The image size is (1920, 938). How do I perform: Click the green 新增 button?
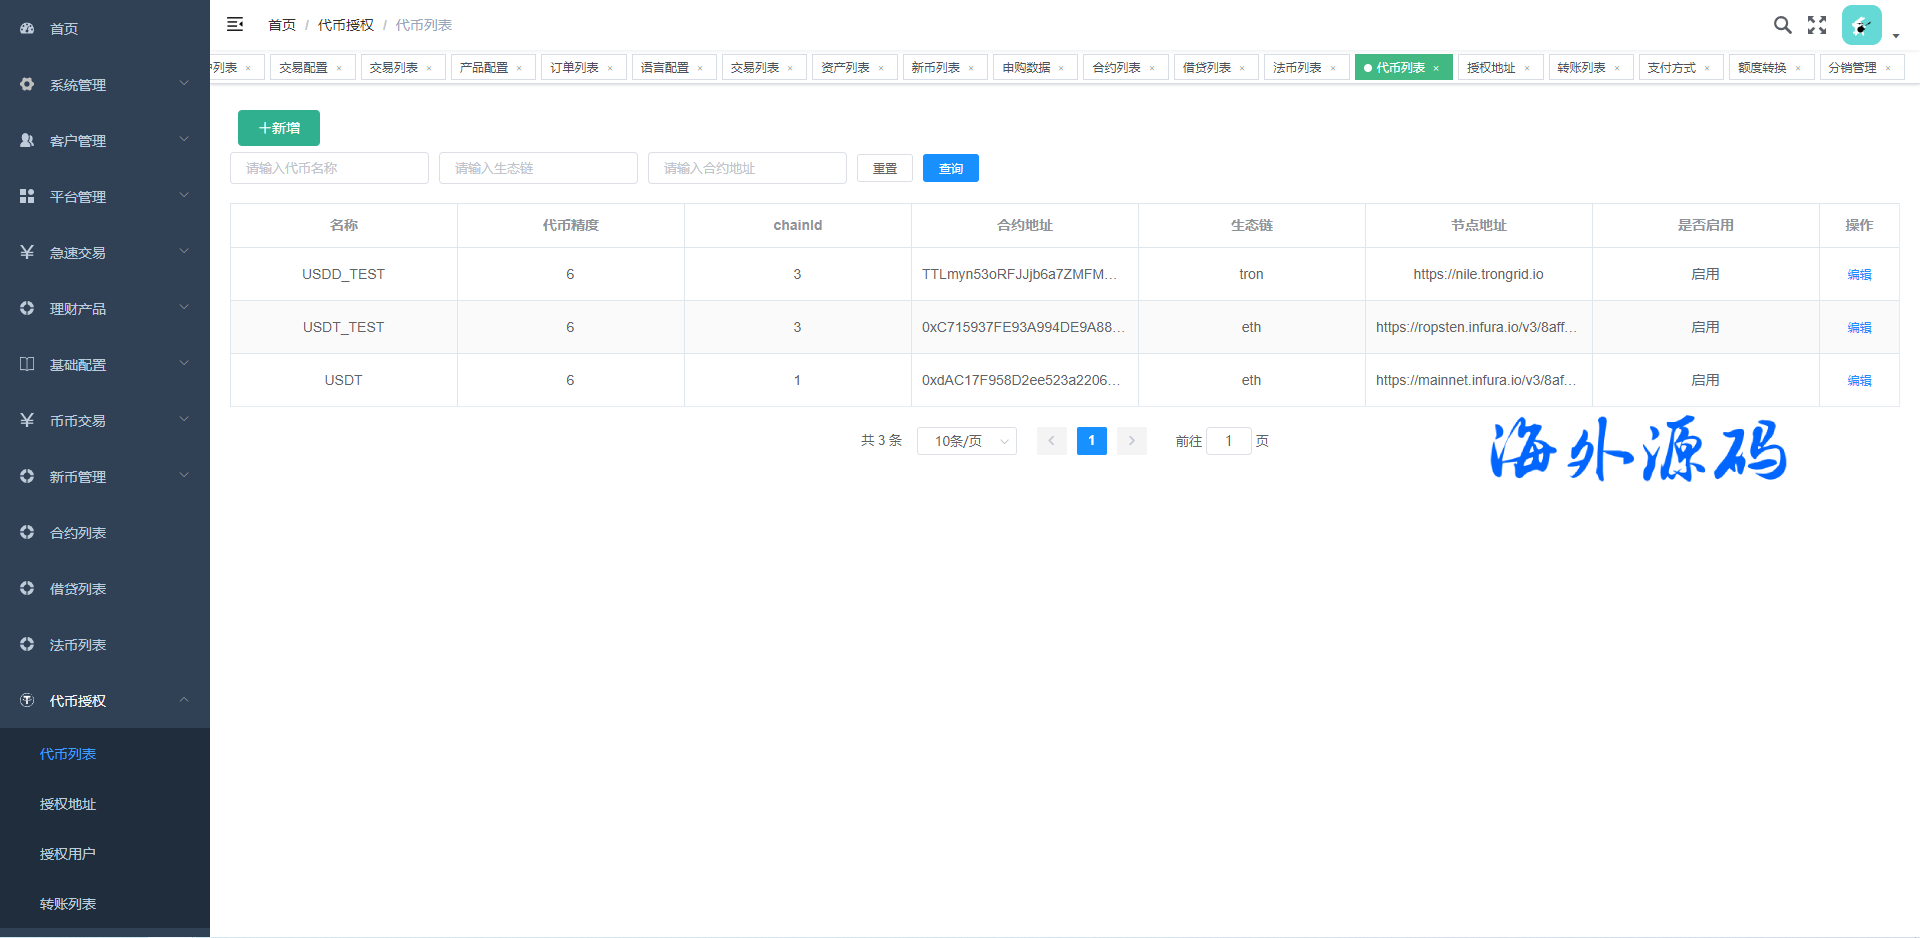pos(279,128)
